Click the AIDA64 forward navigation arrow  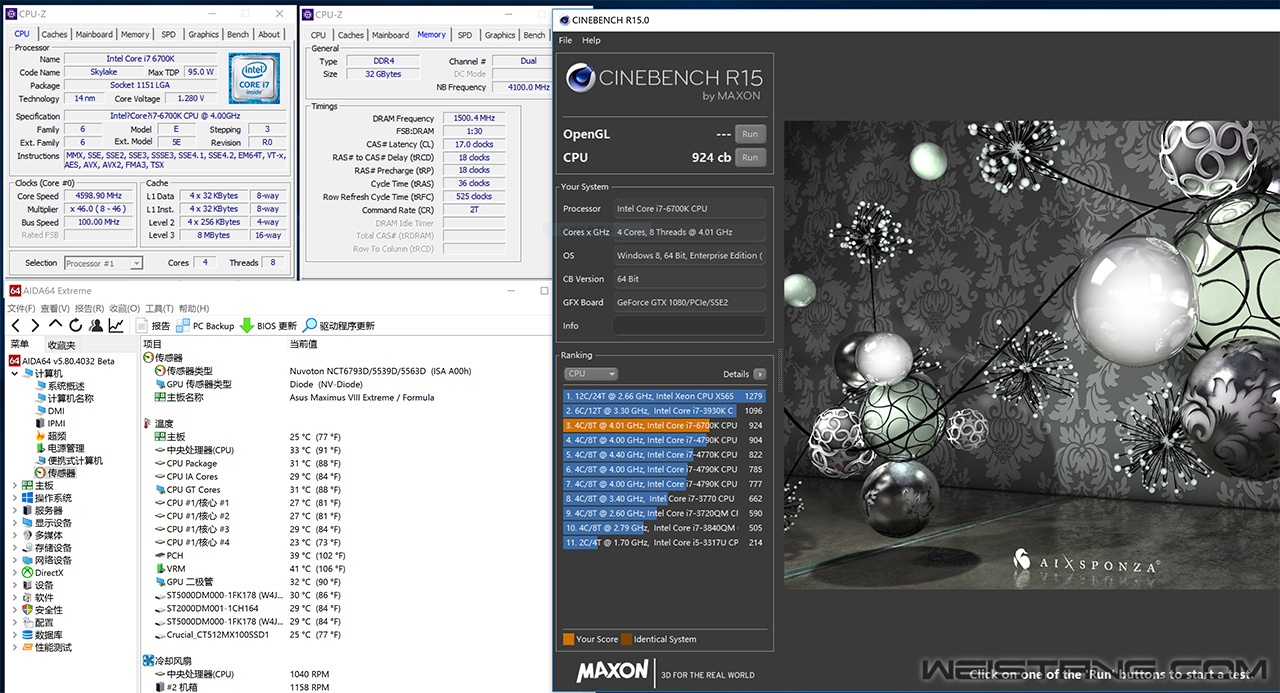(35, 326)
